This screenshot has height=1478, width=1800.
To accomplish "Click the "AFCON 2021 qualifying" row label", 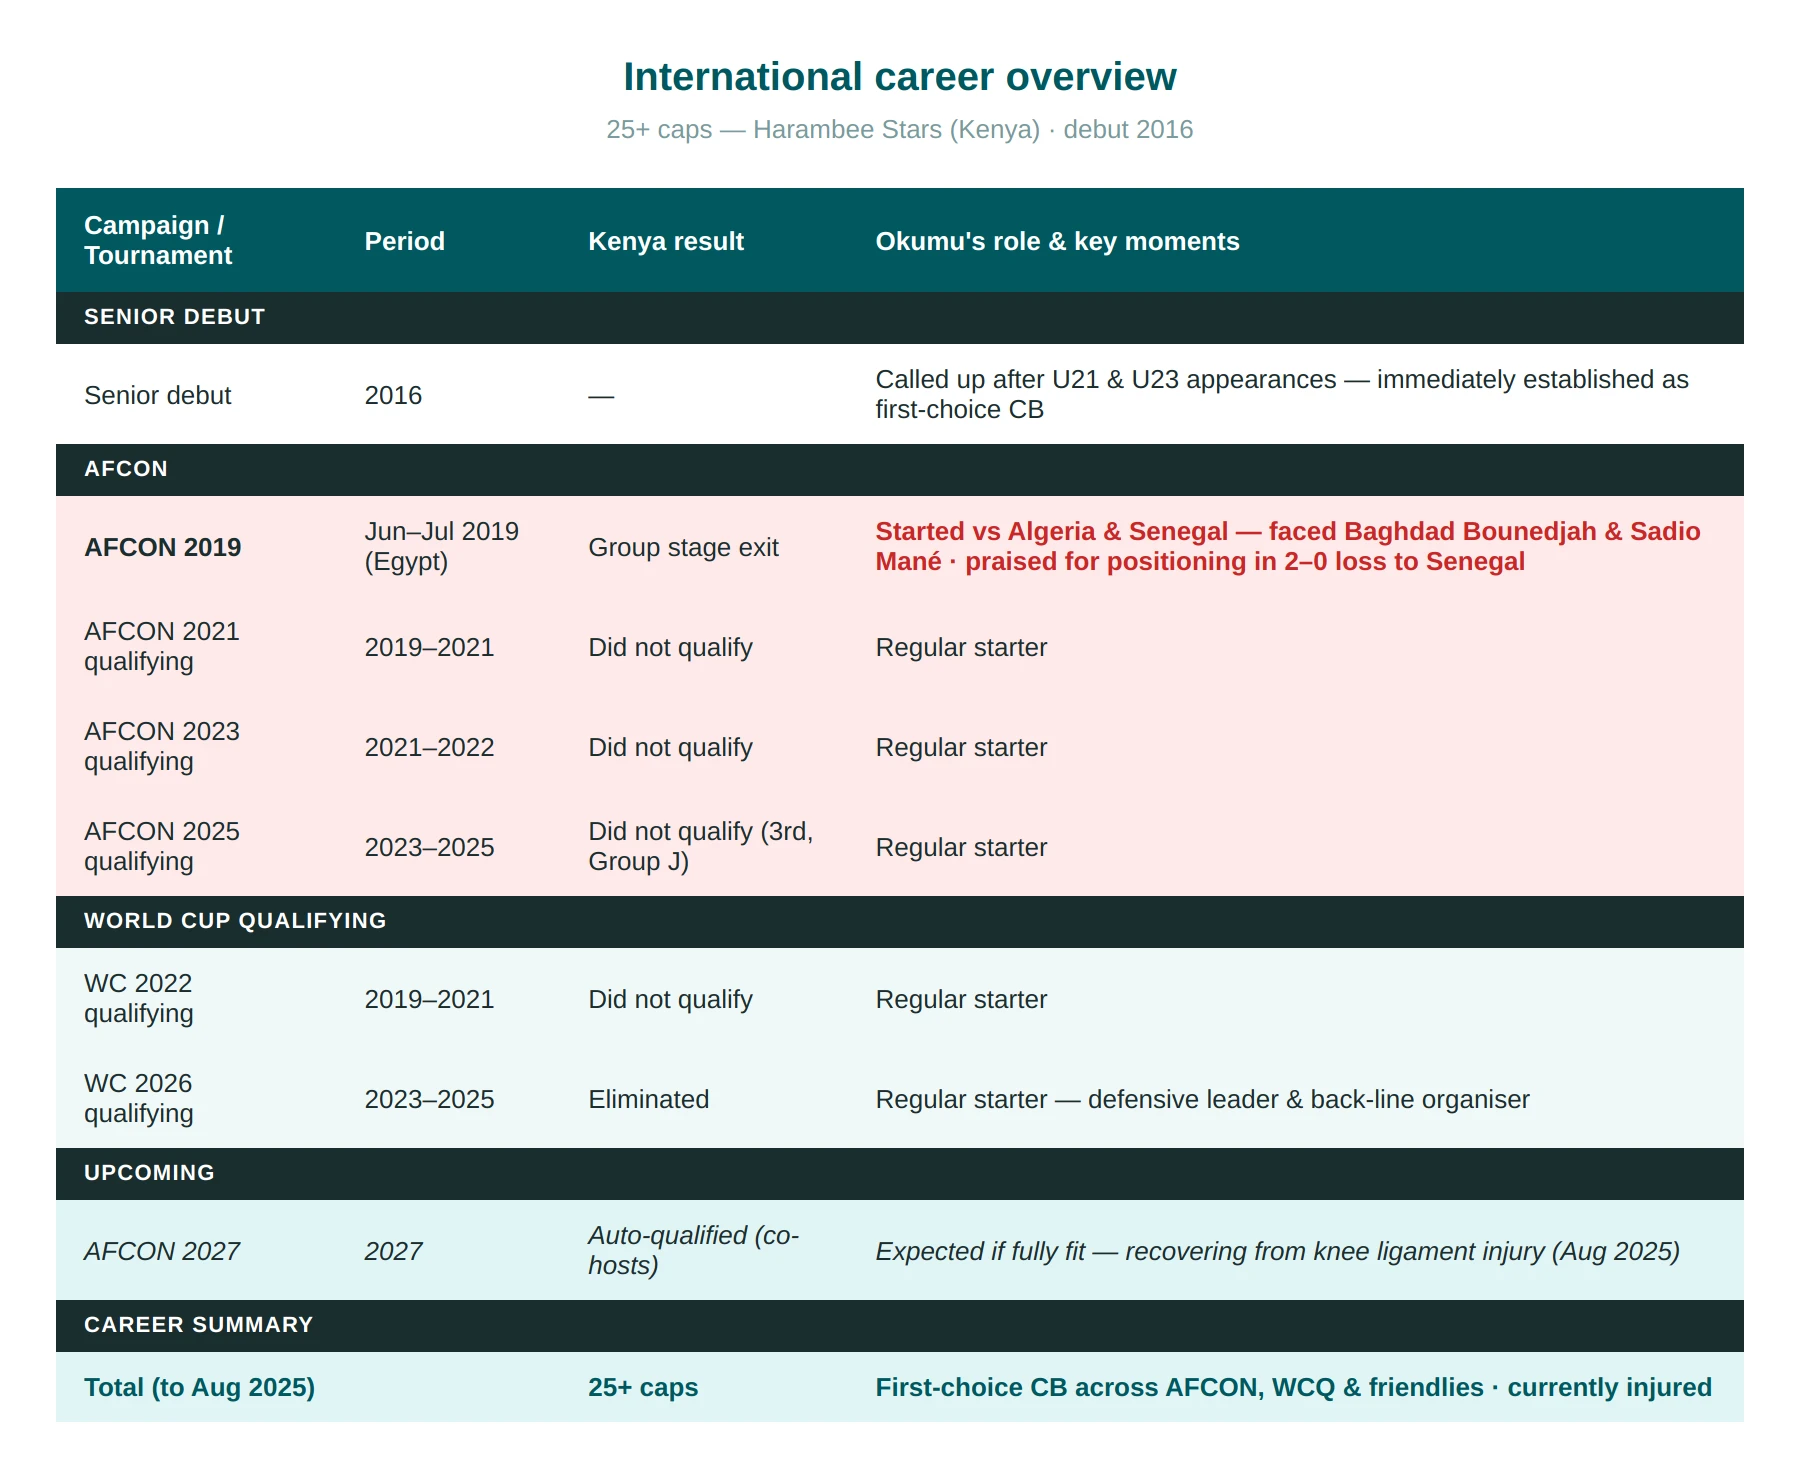I will [161, 646].
